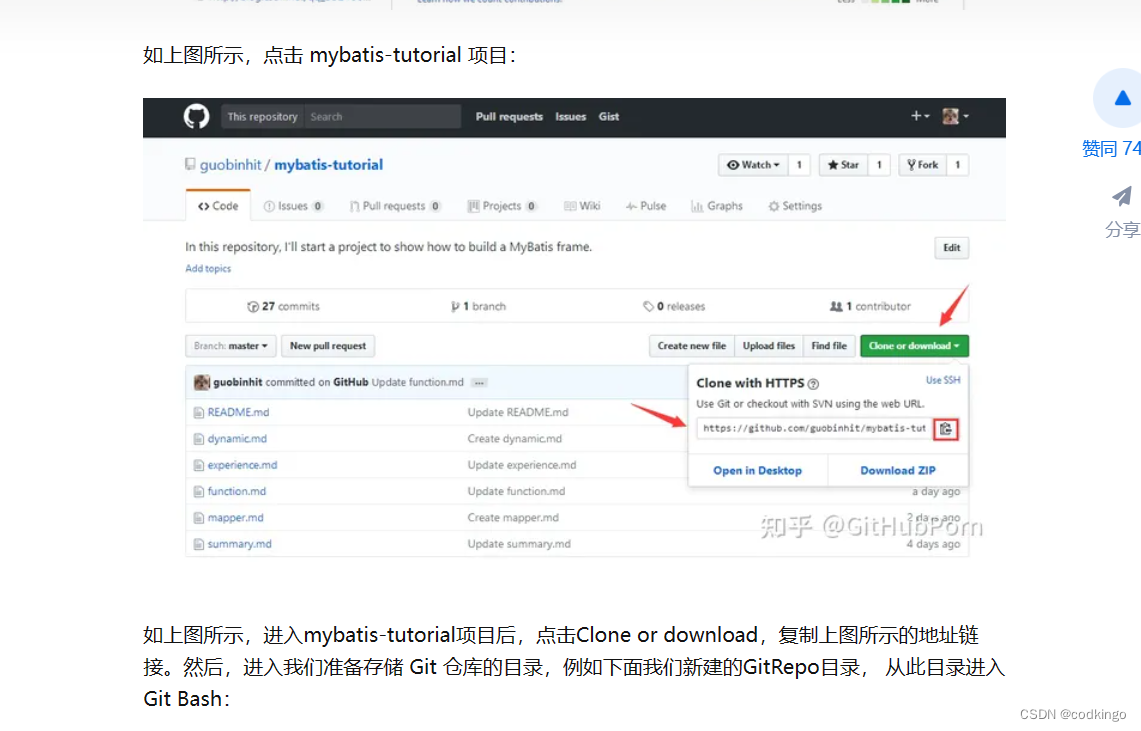Click the Use SSH link

click(x=942, y=380)
